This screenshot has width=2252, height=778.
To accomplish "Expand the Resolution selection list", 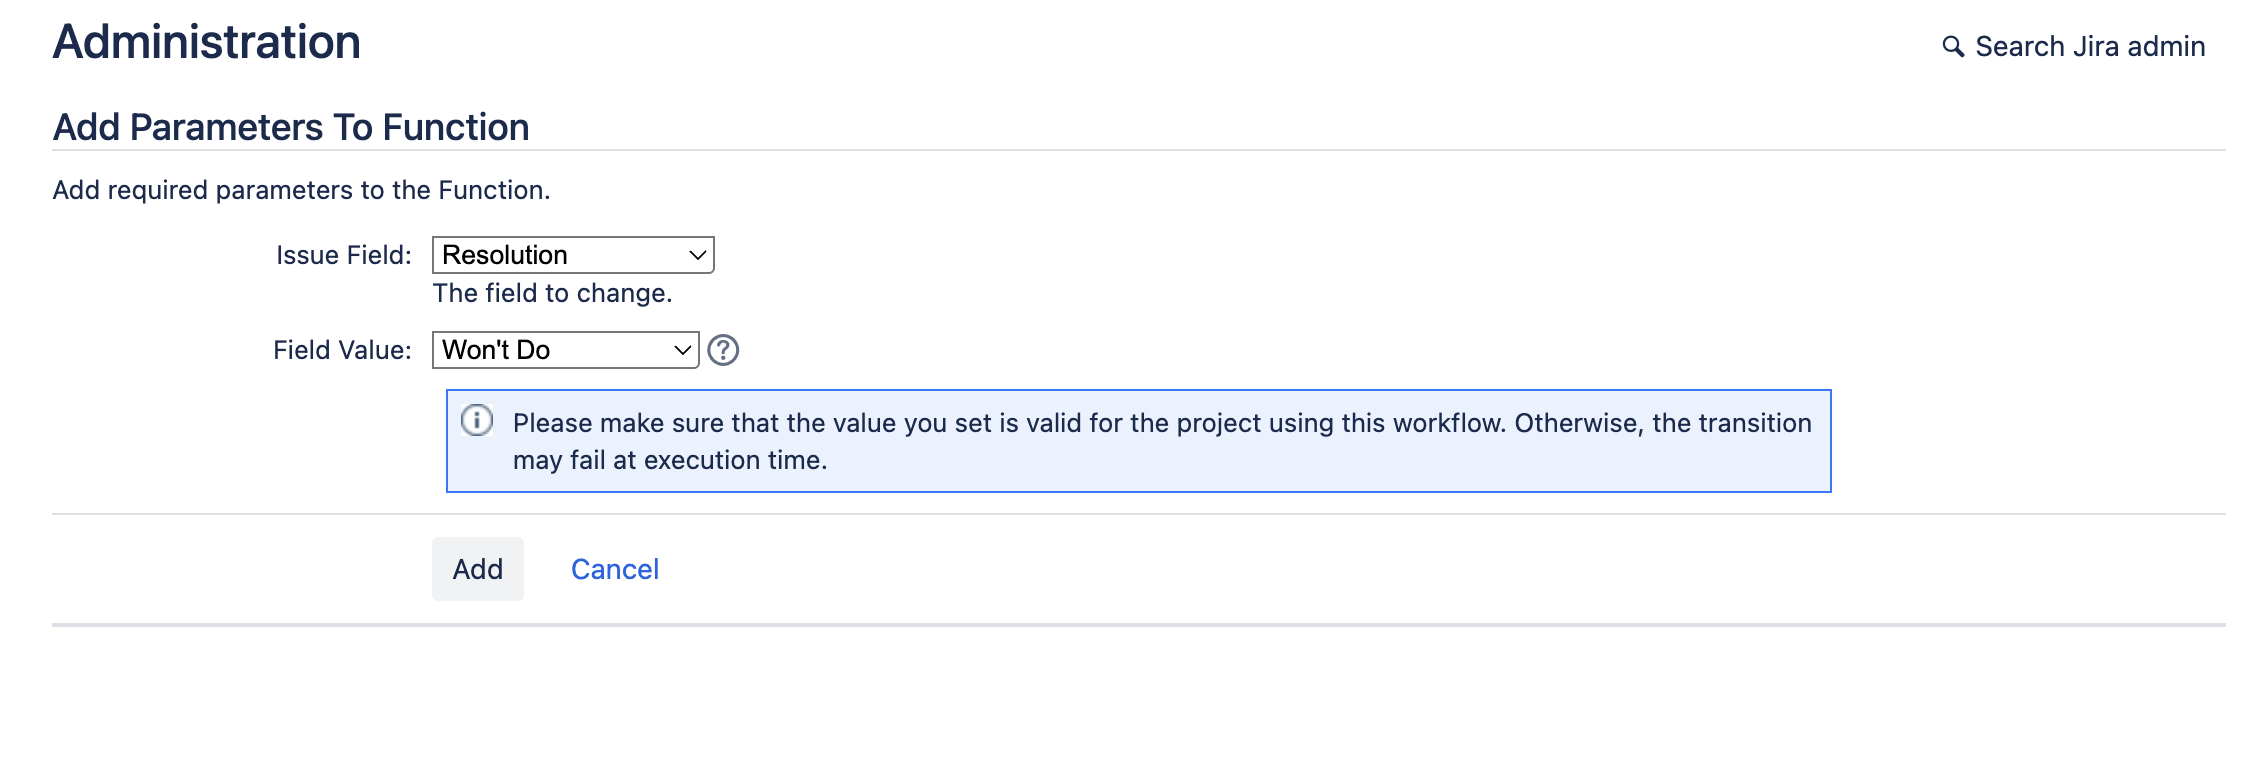I will tap(571, 254).
